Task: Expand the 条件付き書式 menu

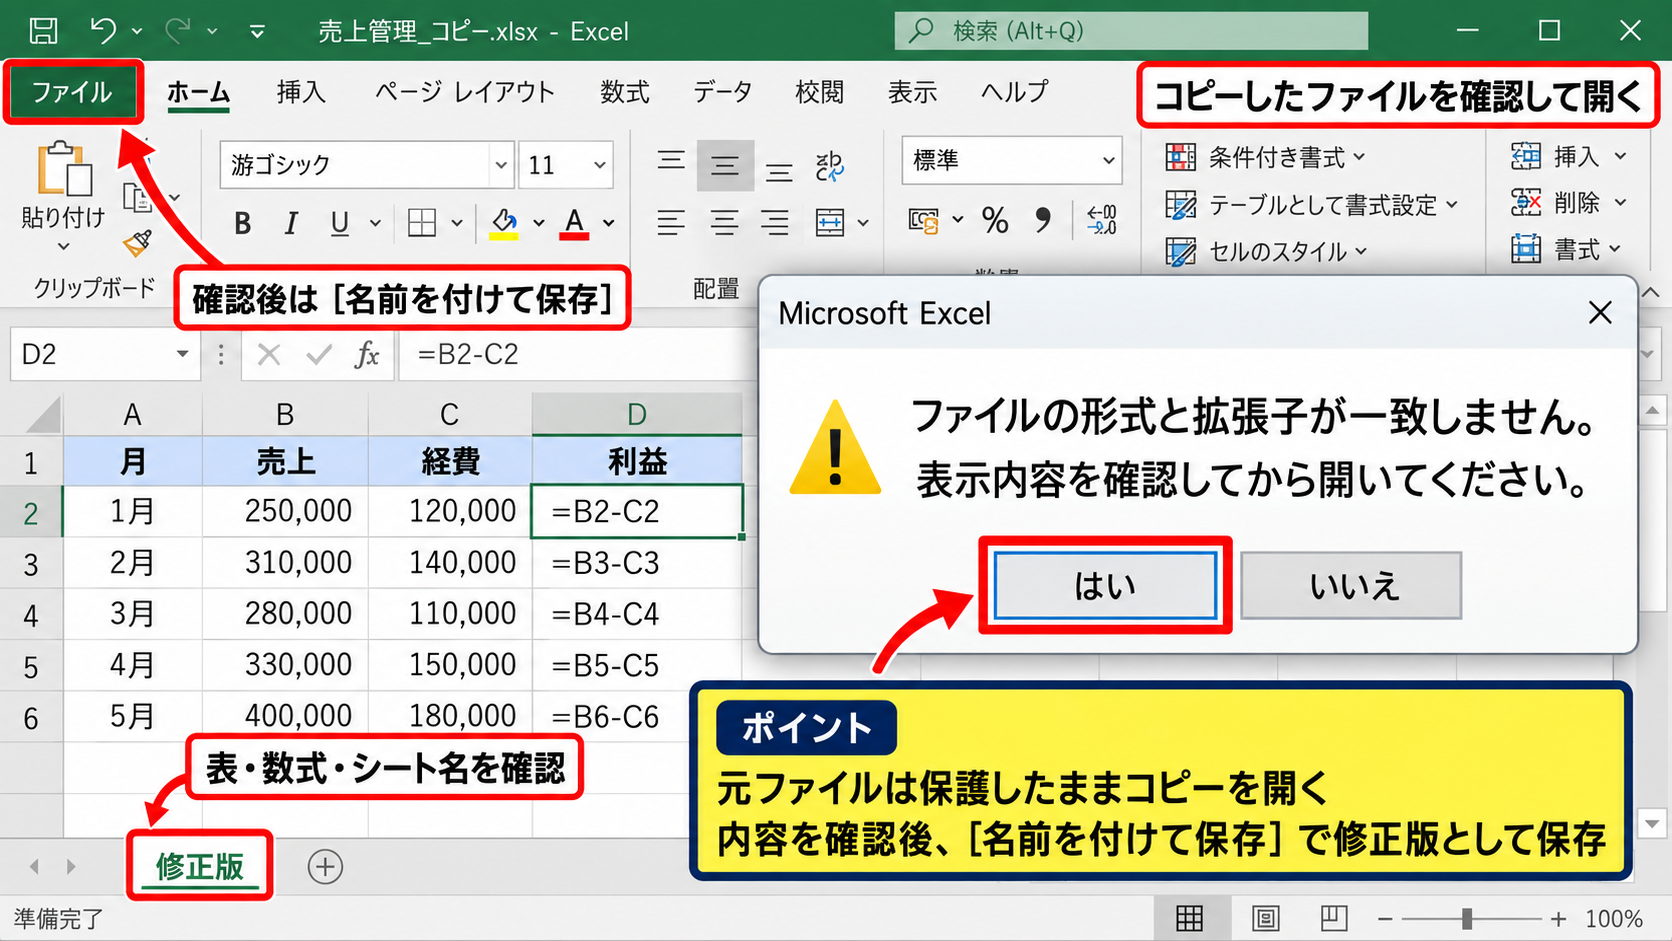Action: point(1265,157)
